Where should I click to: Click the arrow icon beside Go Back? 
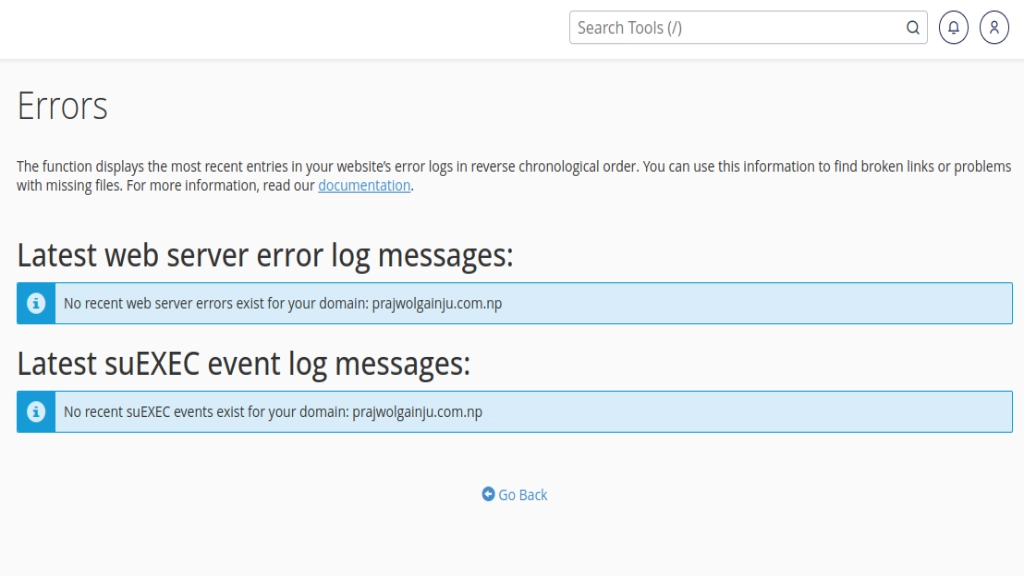[487, 494]
